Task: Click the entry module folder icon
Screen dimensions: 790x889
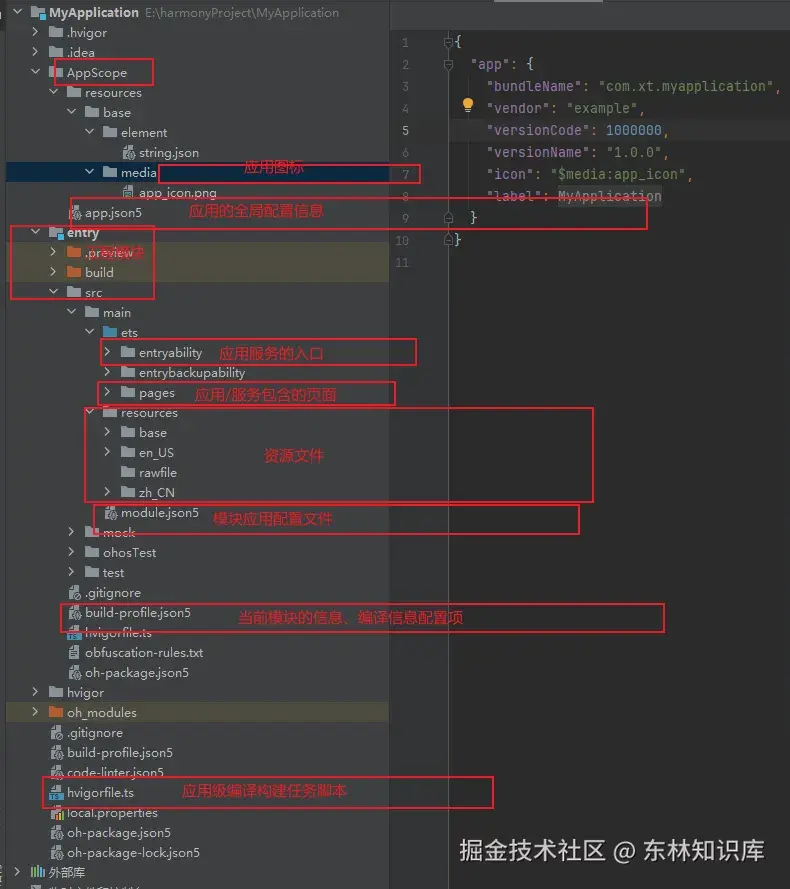Action: click(56, 232)
